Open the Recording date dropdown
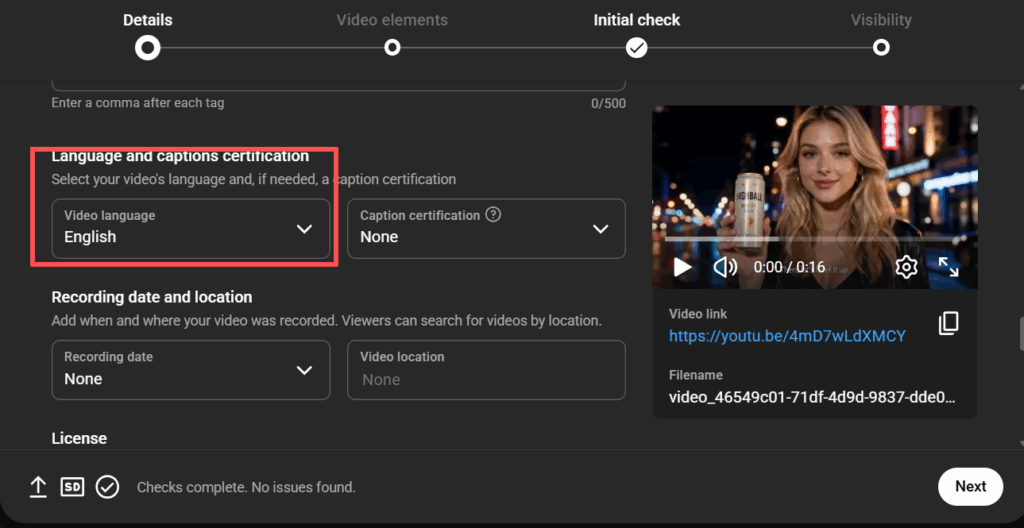 click(190, 369)
